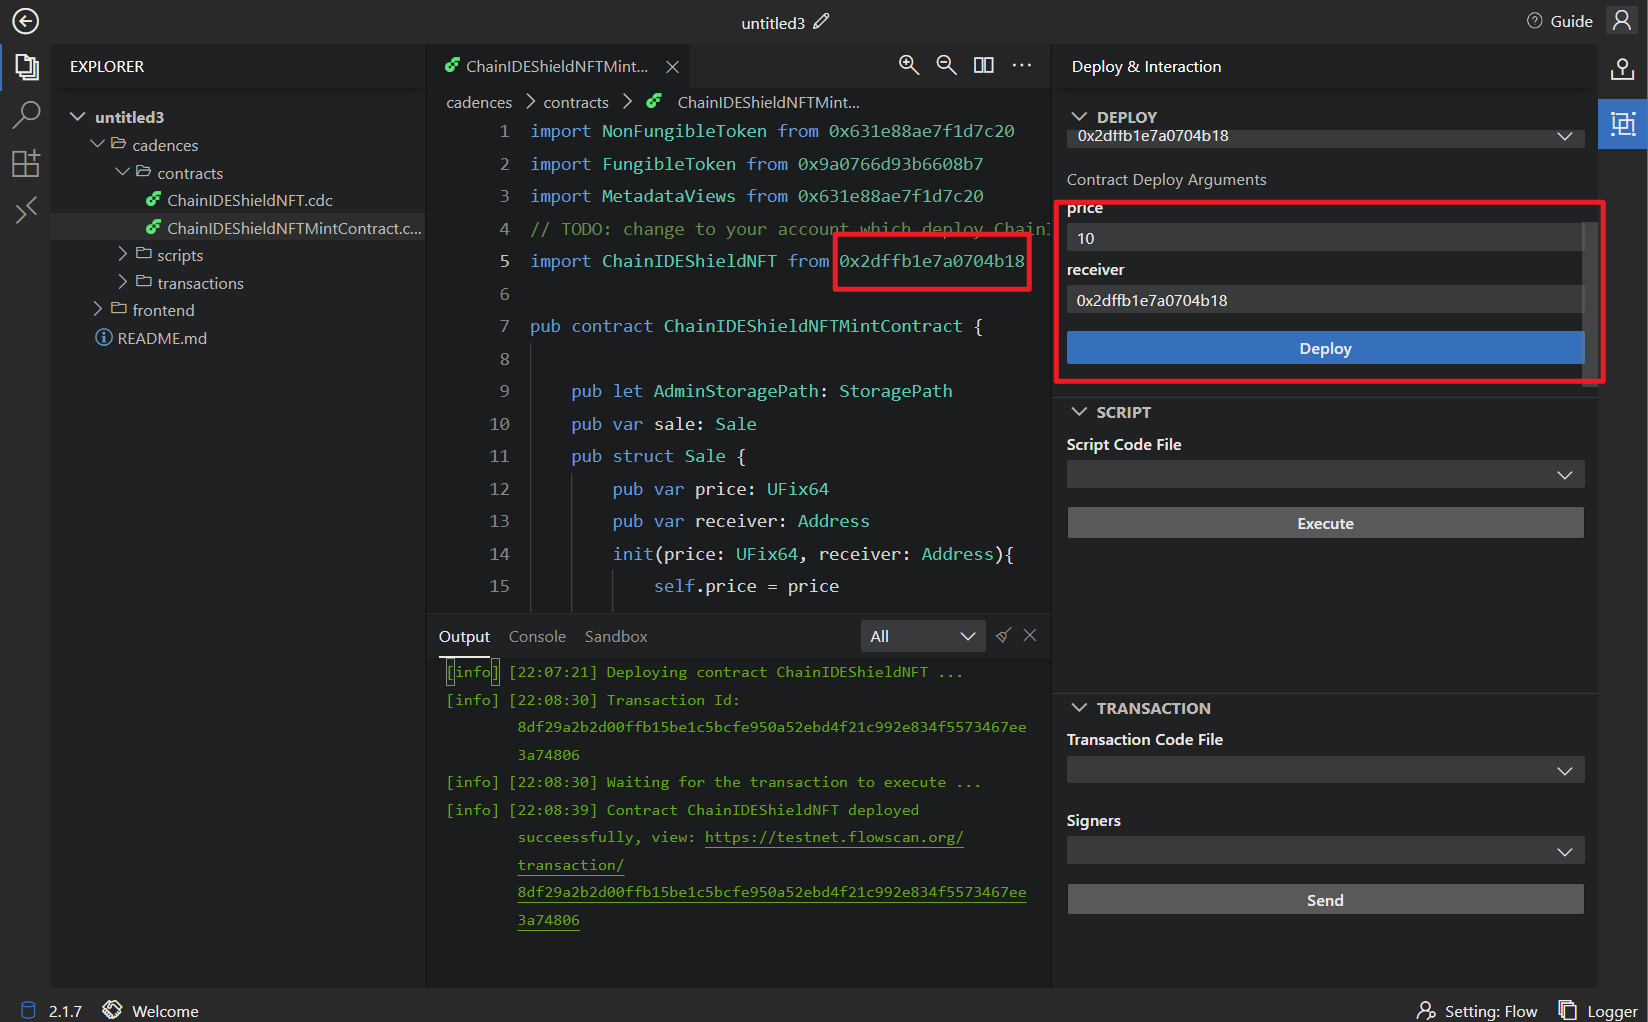1648x1022 pixels.
Task: Open ChainIDEShieldNFT.cdc file
Action: 249,200
